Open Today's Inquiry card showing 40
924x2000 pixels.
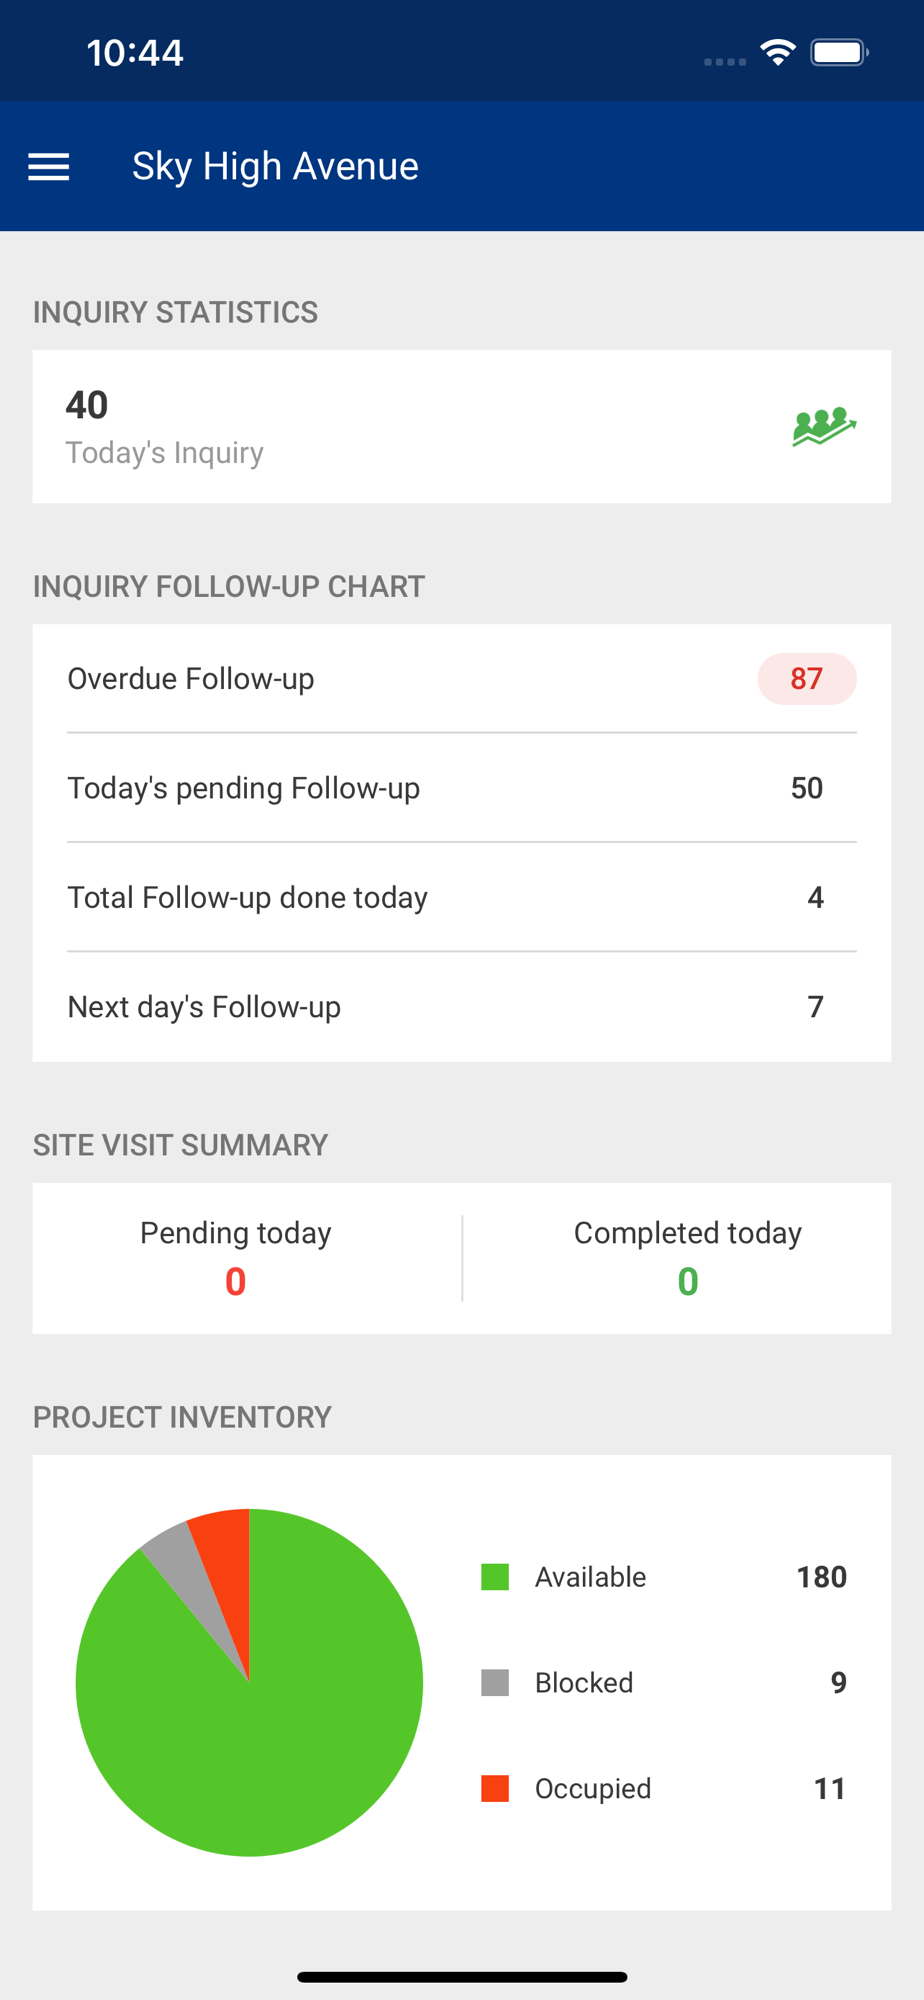coord(462,427)
